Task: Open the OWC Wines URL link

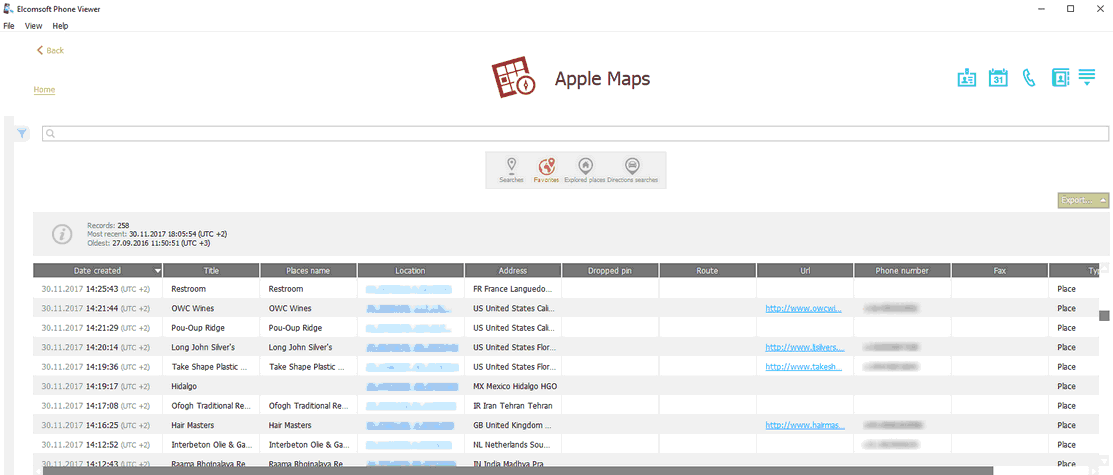Action: (803, 308)
